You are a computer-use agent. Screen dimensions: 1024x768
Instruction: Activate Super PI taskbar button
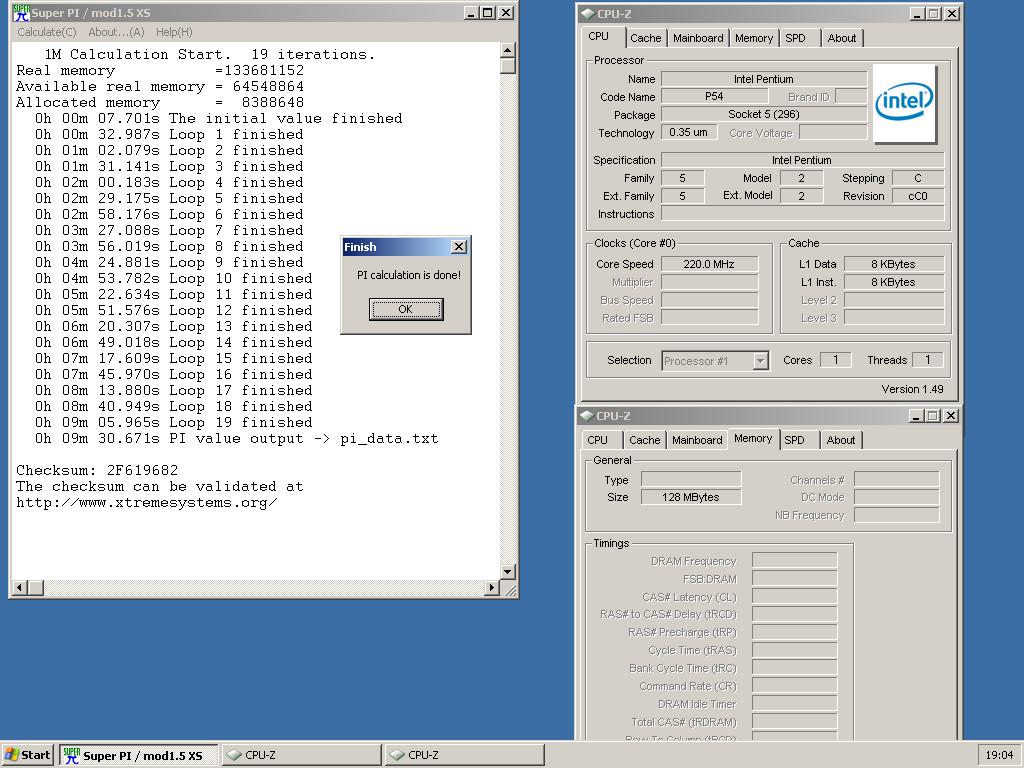(x=139, y=755)
